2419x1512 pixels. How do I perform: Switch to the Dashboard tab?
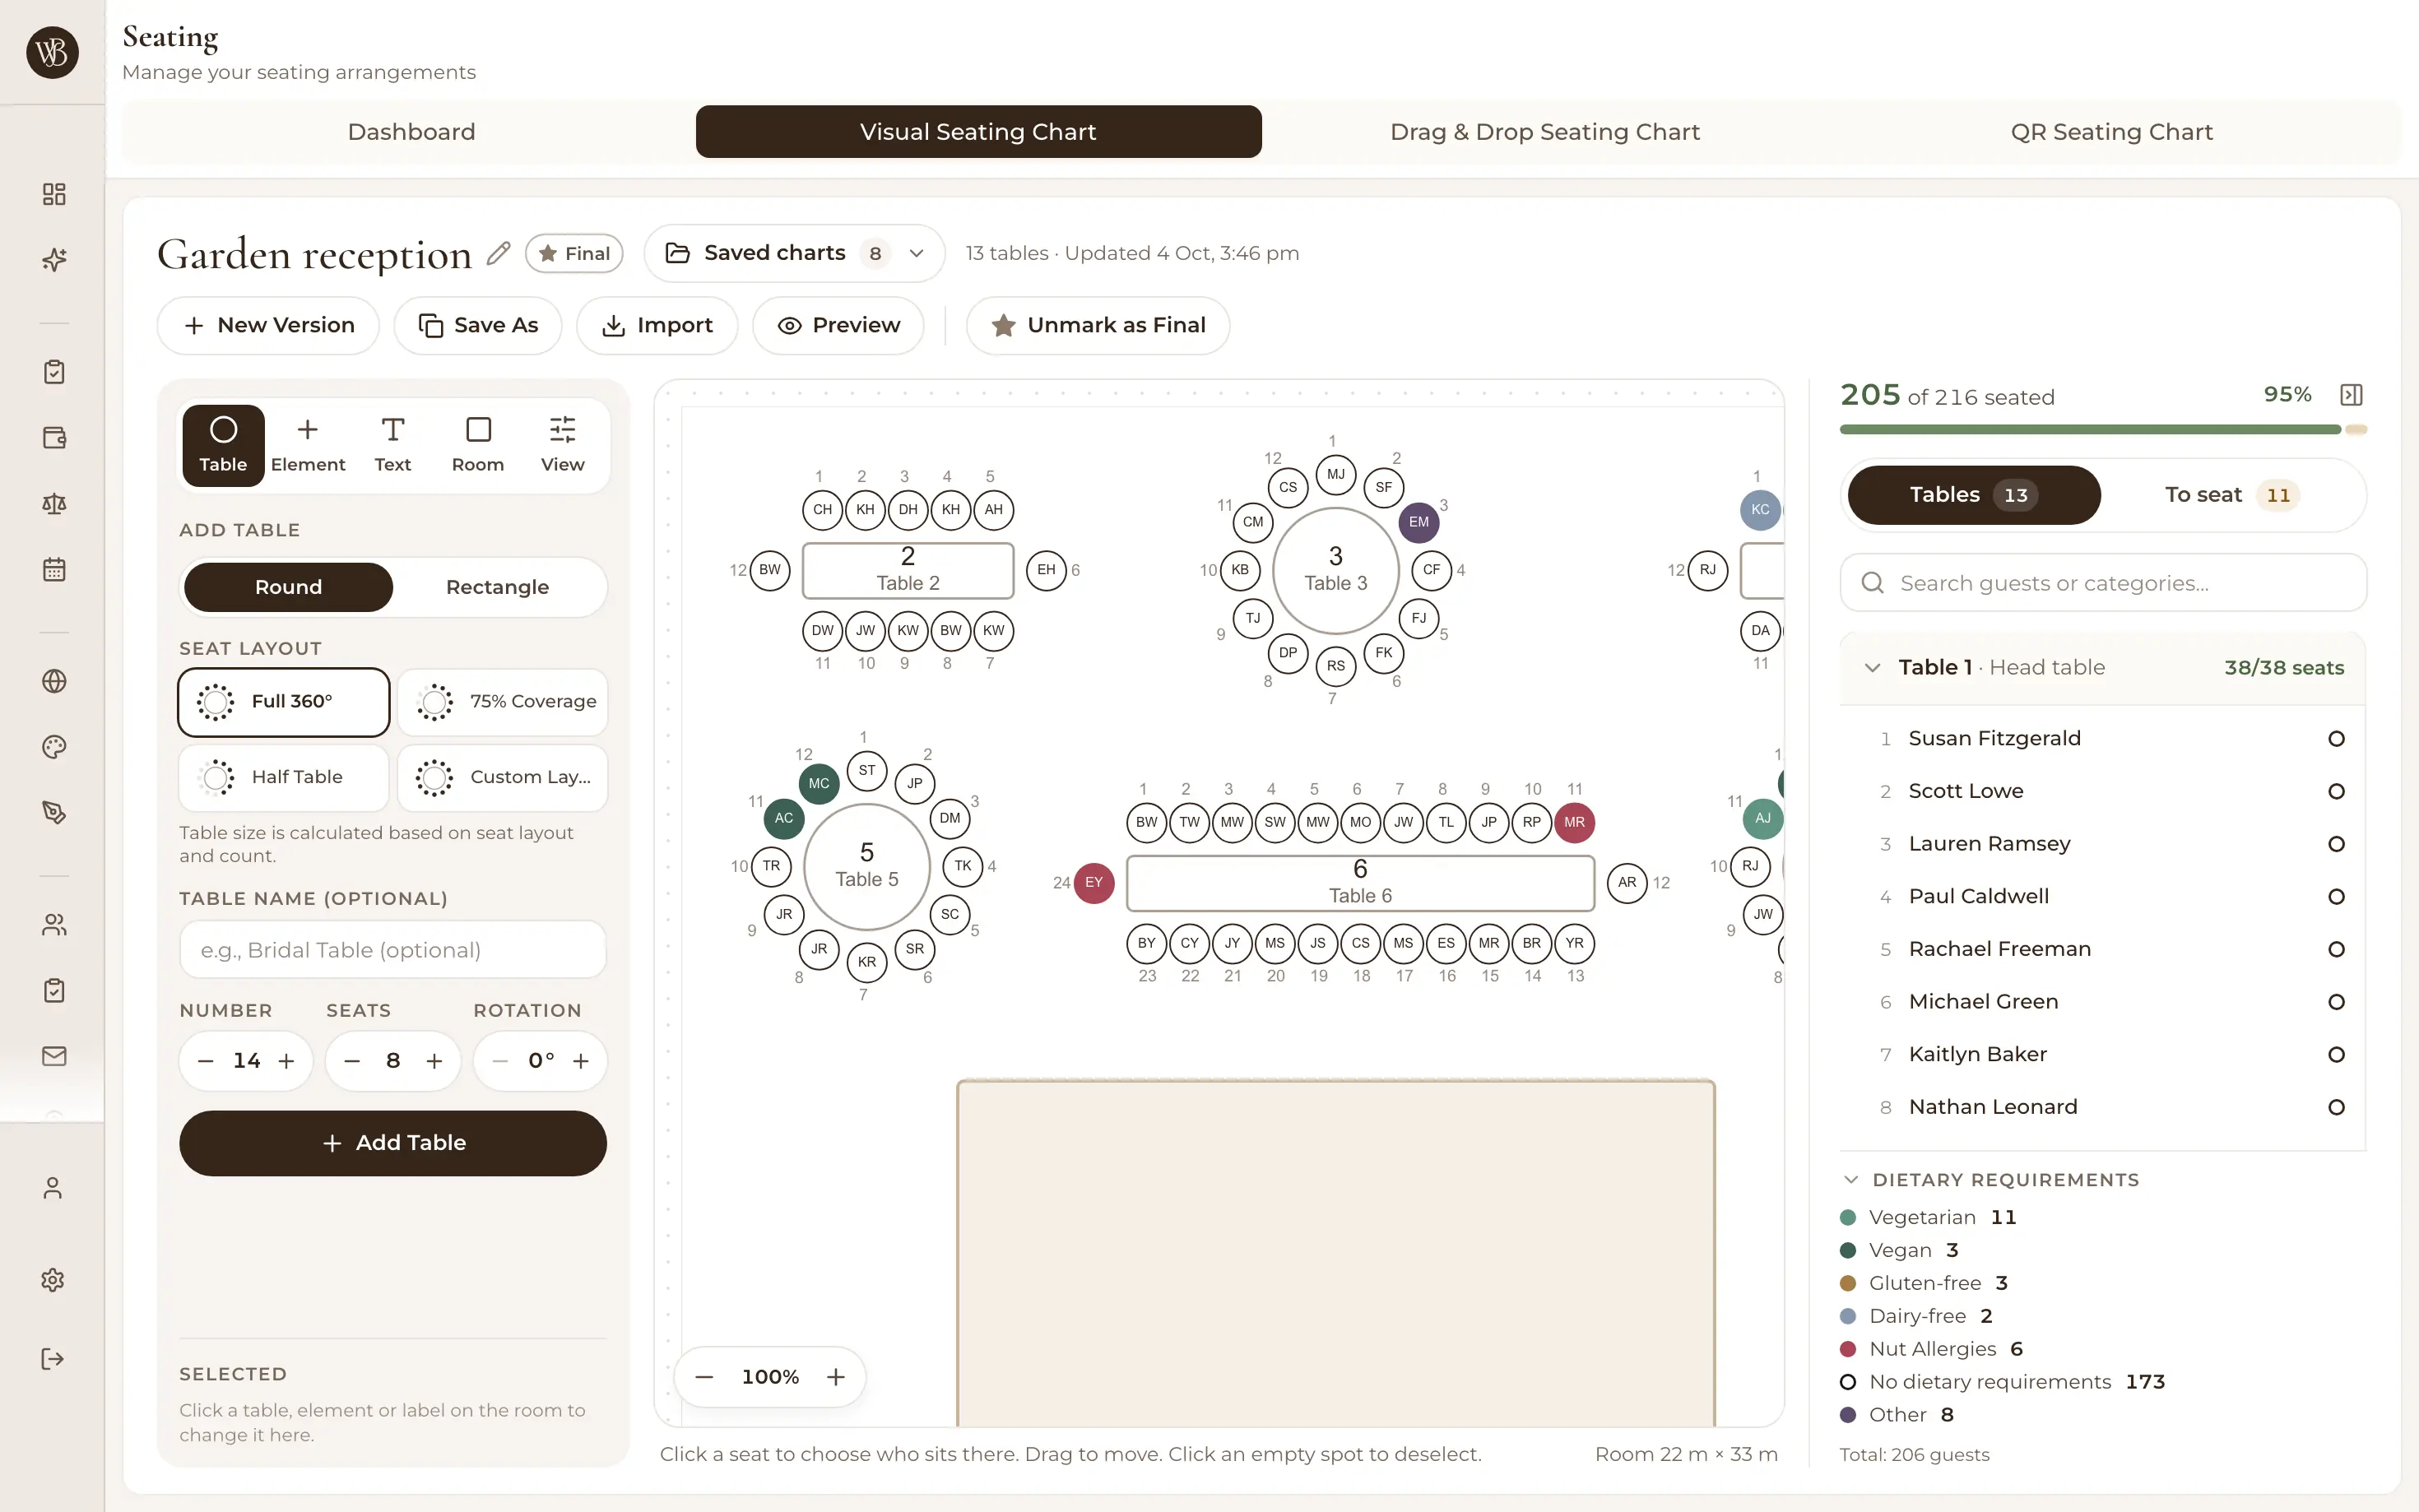coord(411,132)
